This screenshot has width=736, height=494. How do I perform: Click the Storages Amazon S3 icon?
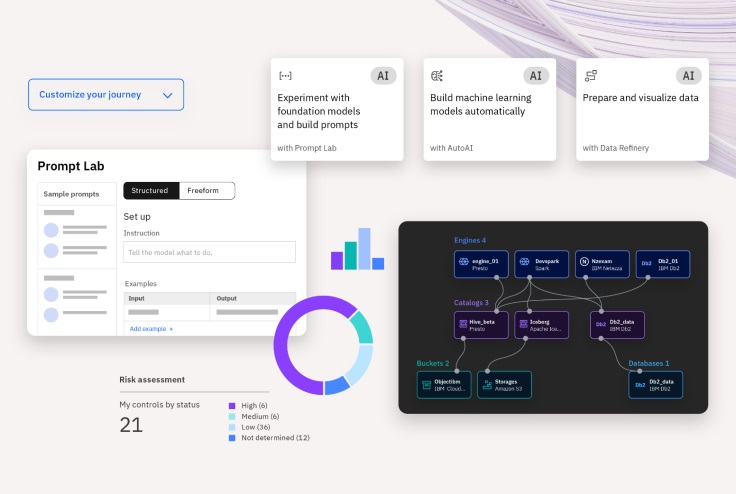tap(487, 385)
